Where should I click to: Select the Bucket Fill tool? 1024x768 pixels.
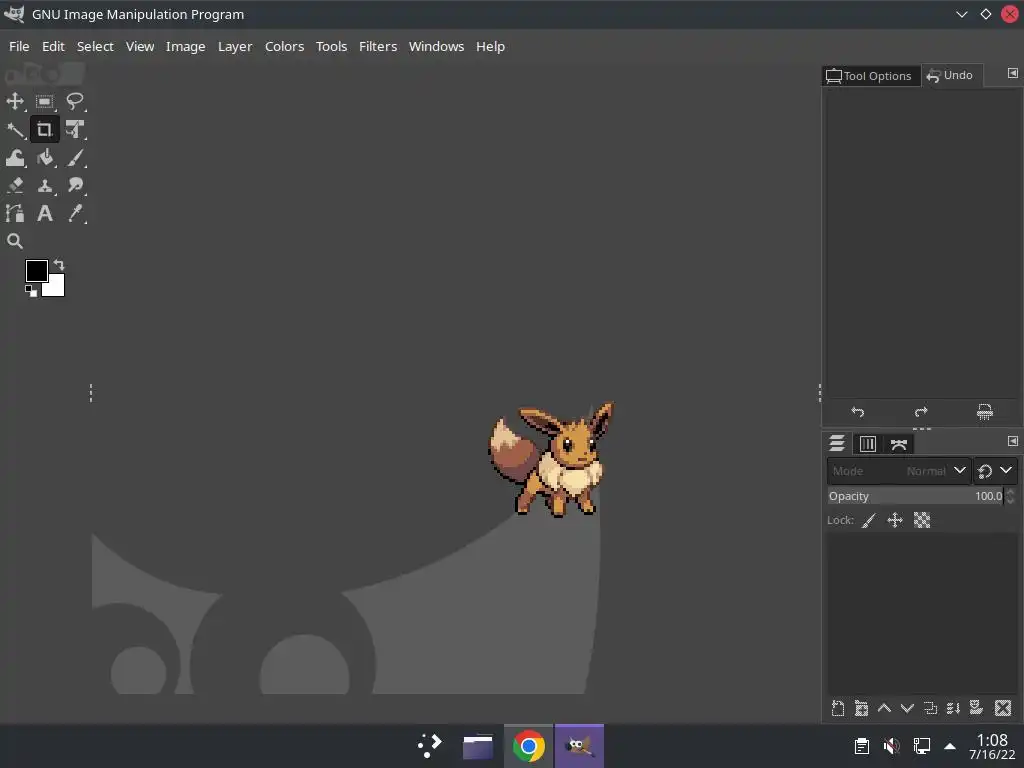pos(44,157)
